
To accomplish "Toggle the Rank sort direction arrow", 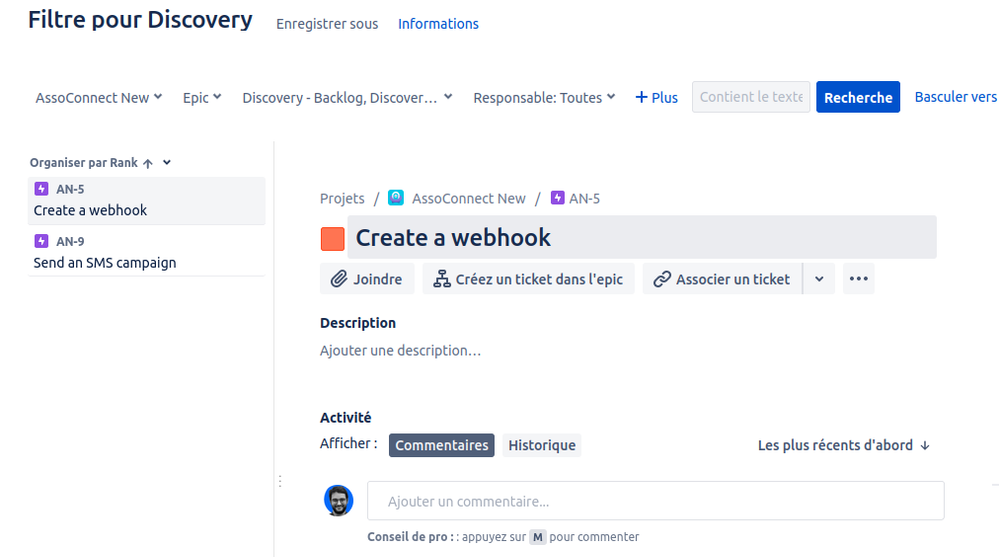I will click(x=148, y=163).
